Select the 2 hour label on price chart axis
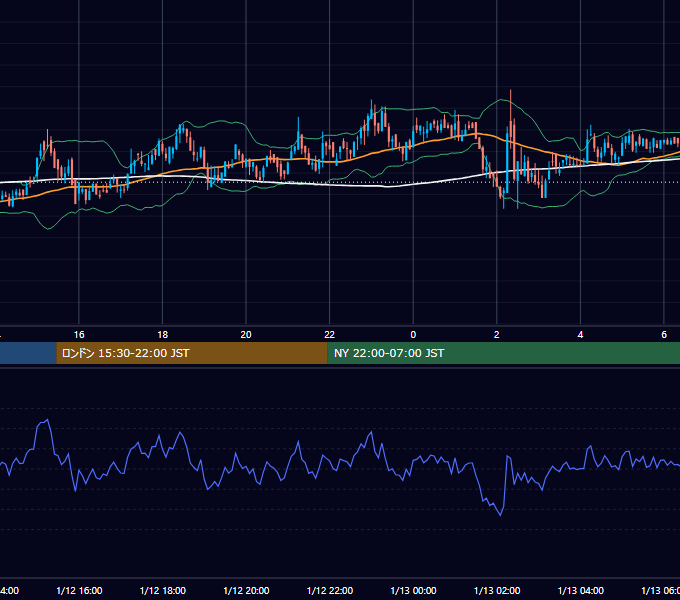The width and height of the screenshot is (680, 600). 497,335
